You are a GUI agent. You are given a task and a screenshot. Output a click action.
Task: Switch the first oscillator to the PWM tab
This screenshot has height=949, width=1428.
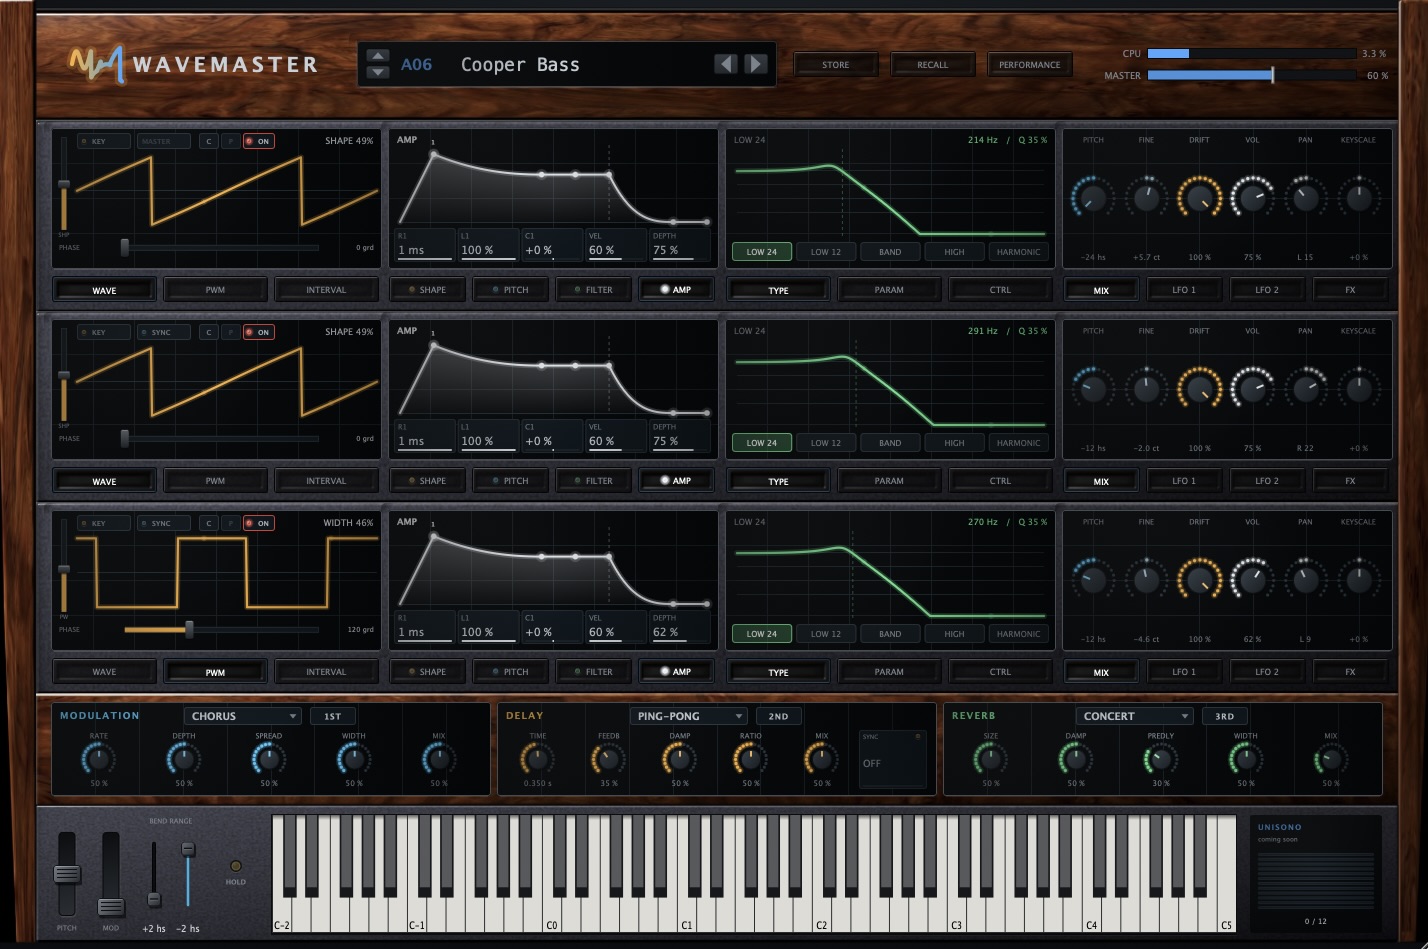point(215,290)
